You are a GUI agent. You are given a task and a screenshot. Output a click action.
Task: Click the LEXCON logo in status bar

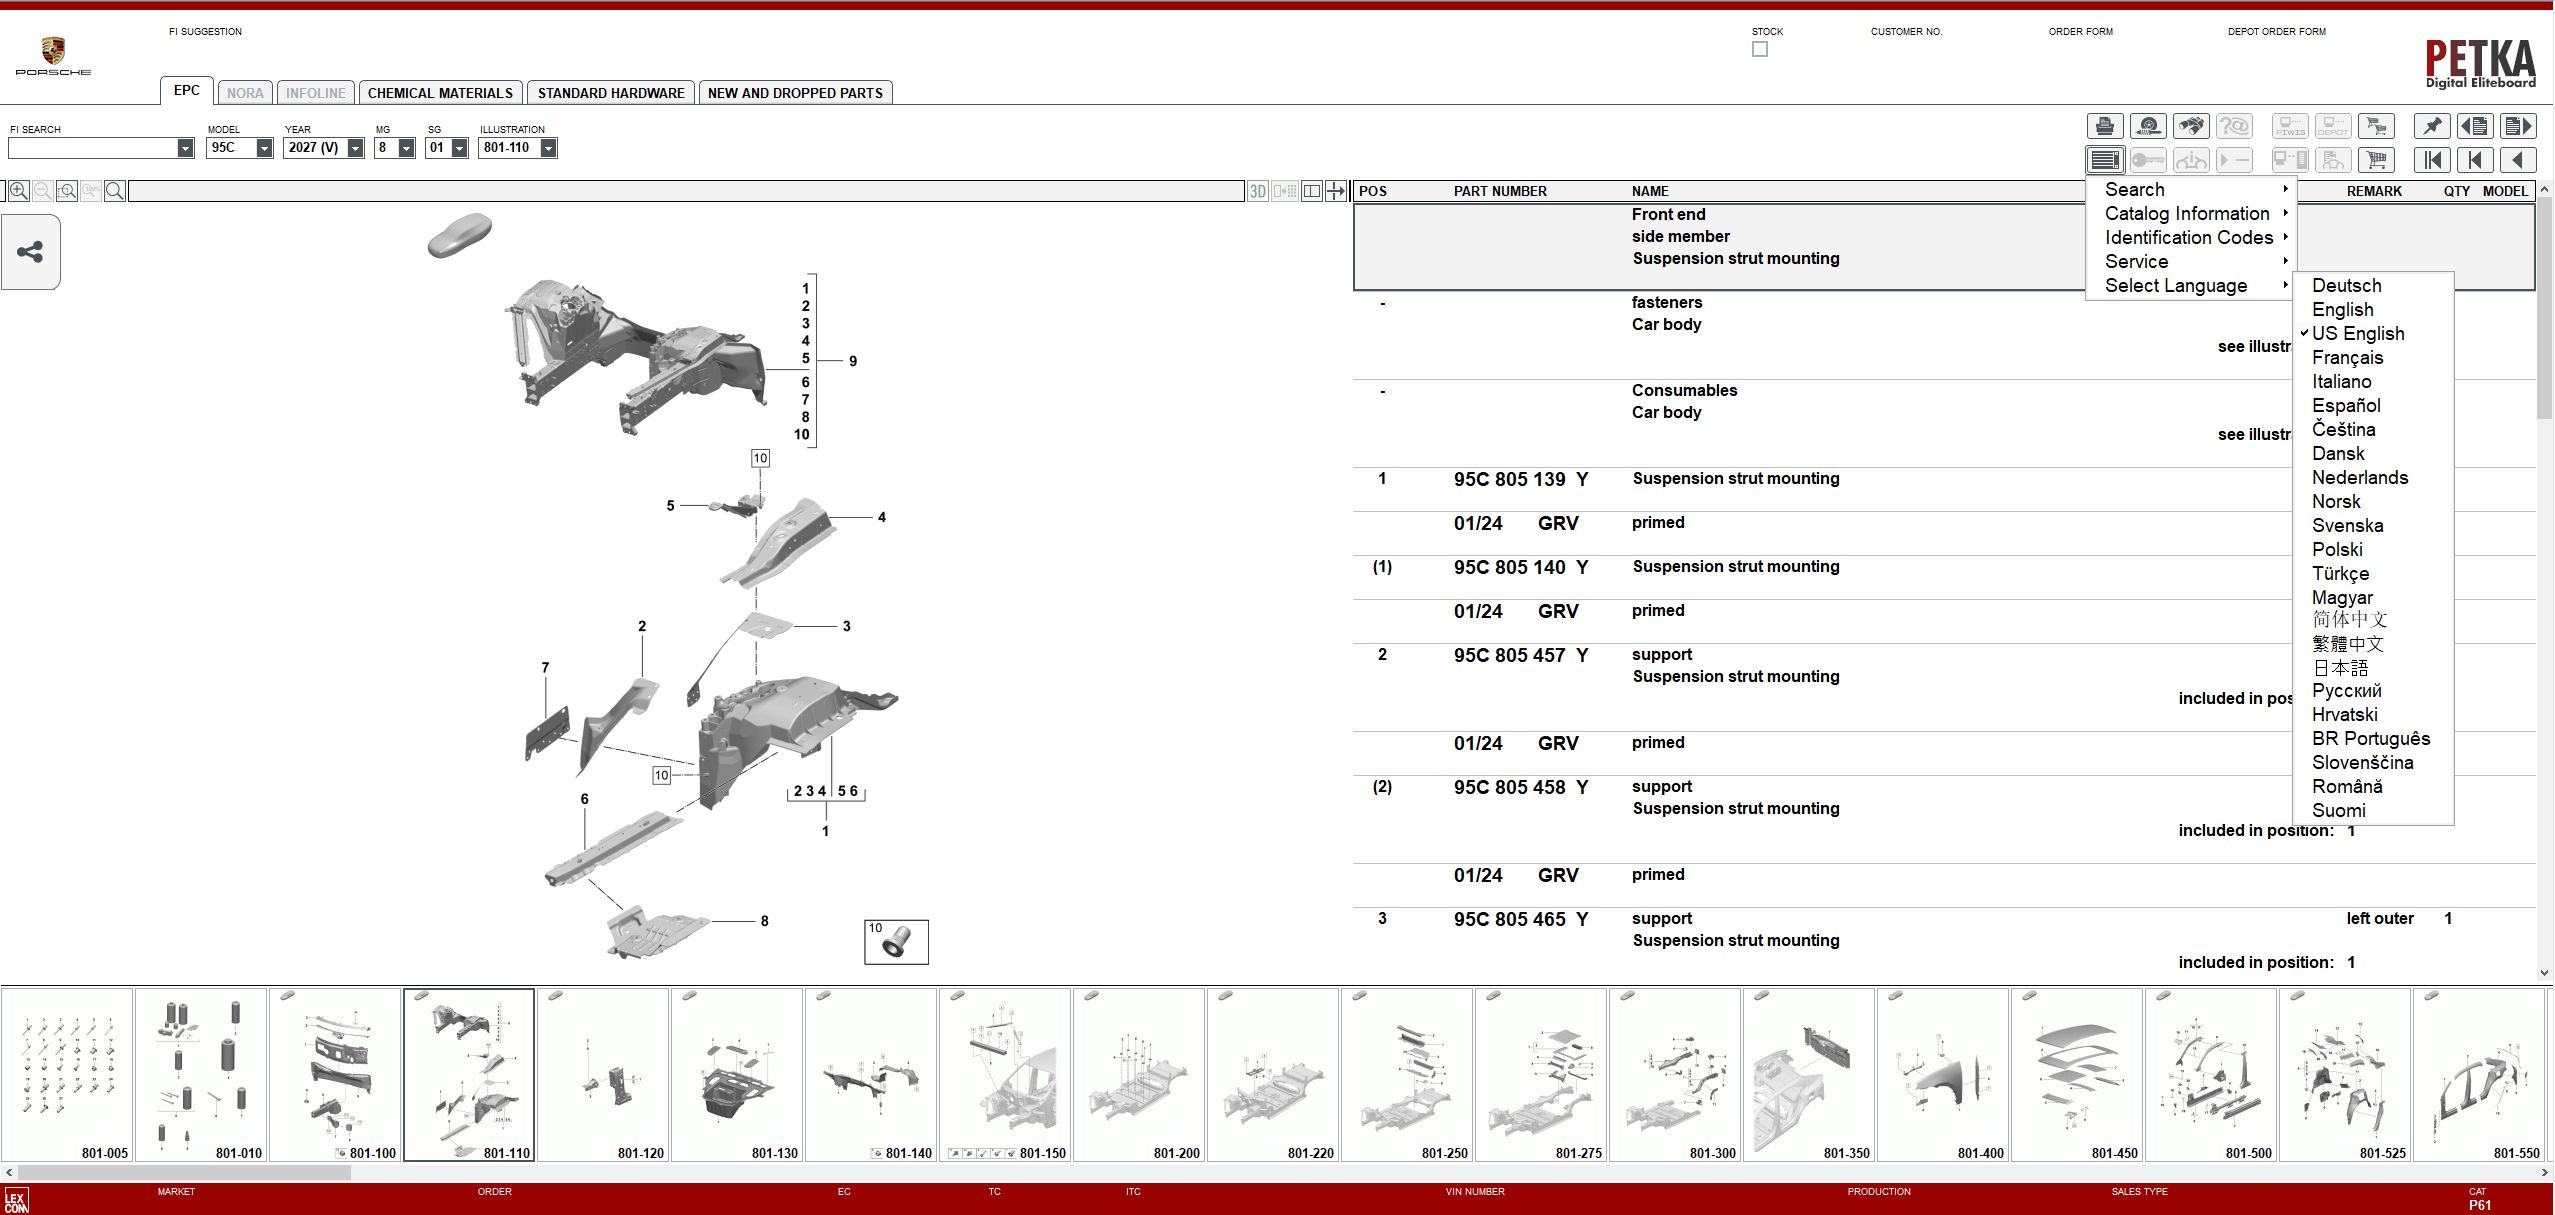[x=16, y=1200]
